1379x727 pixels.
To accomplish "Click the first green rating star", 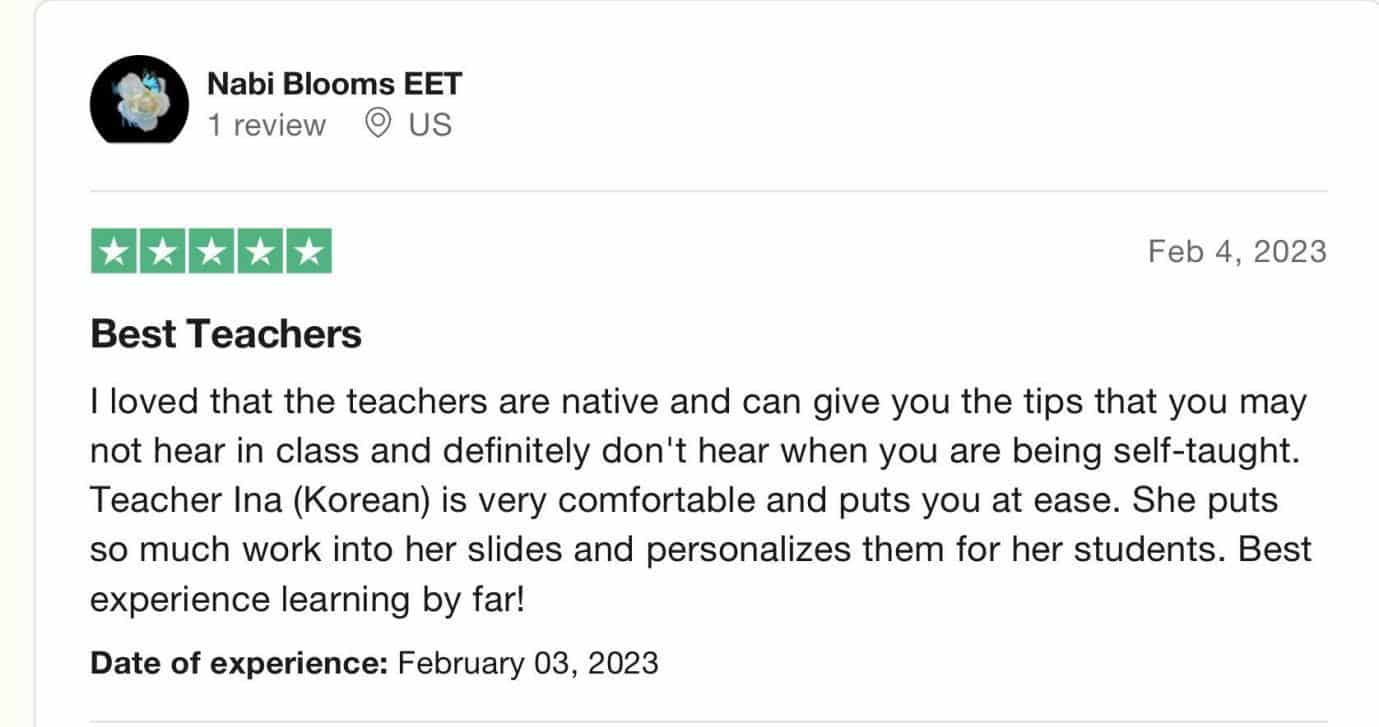I will pos(114,252).
